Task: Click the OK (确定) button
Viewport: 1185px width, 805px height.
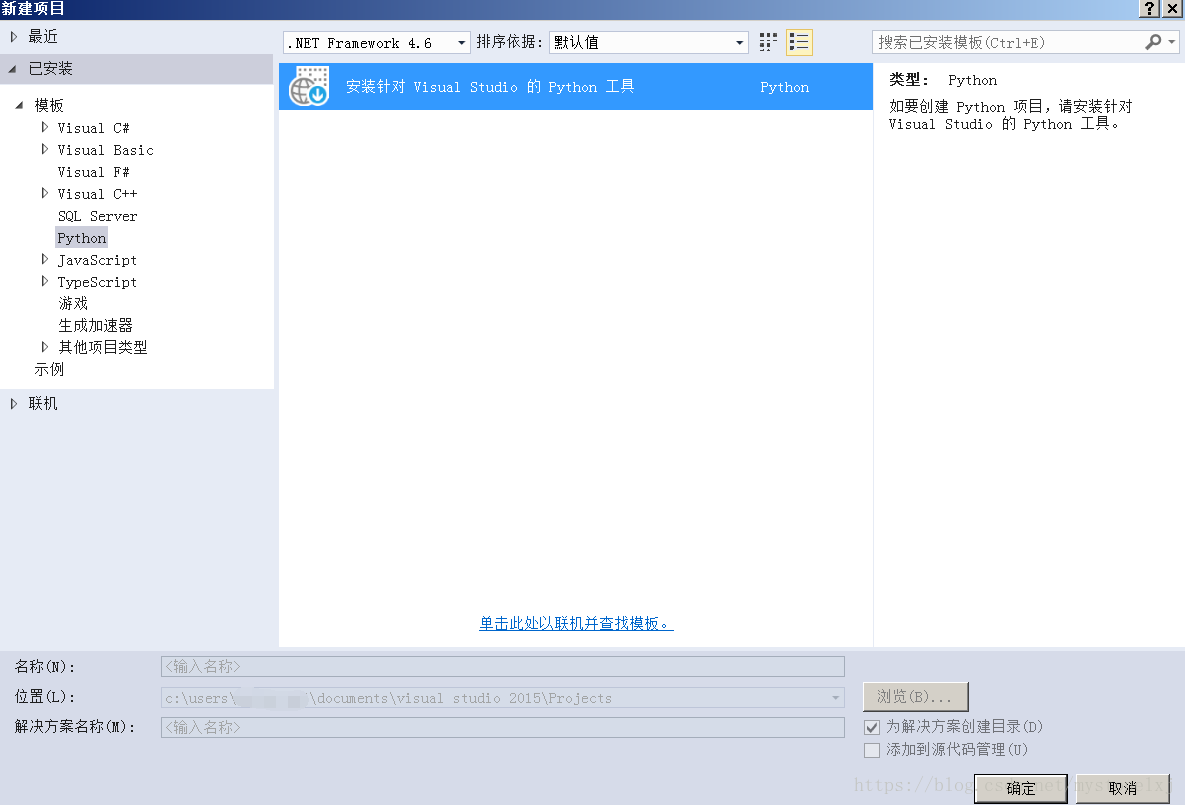Action: pyautogui.click(x=1020, y=788)
